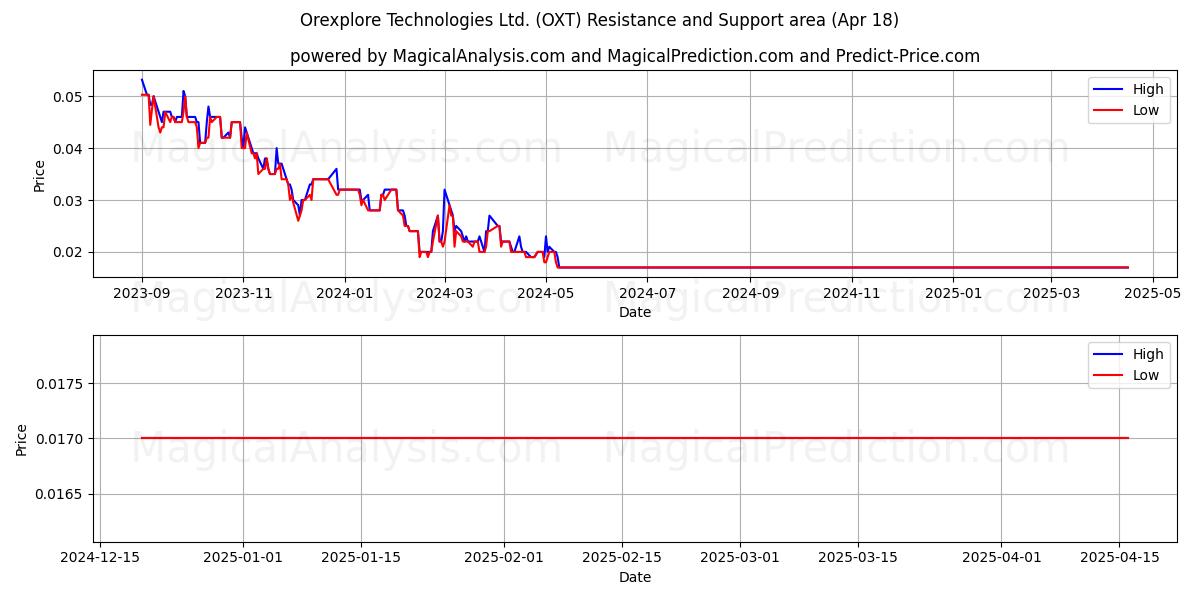Click the bottom chart's 'Date' axis label
Screen dimensions: 1200x600
[635, 577]
